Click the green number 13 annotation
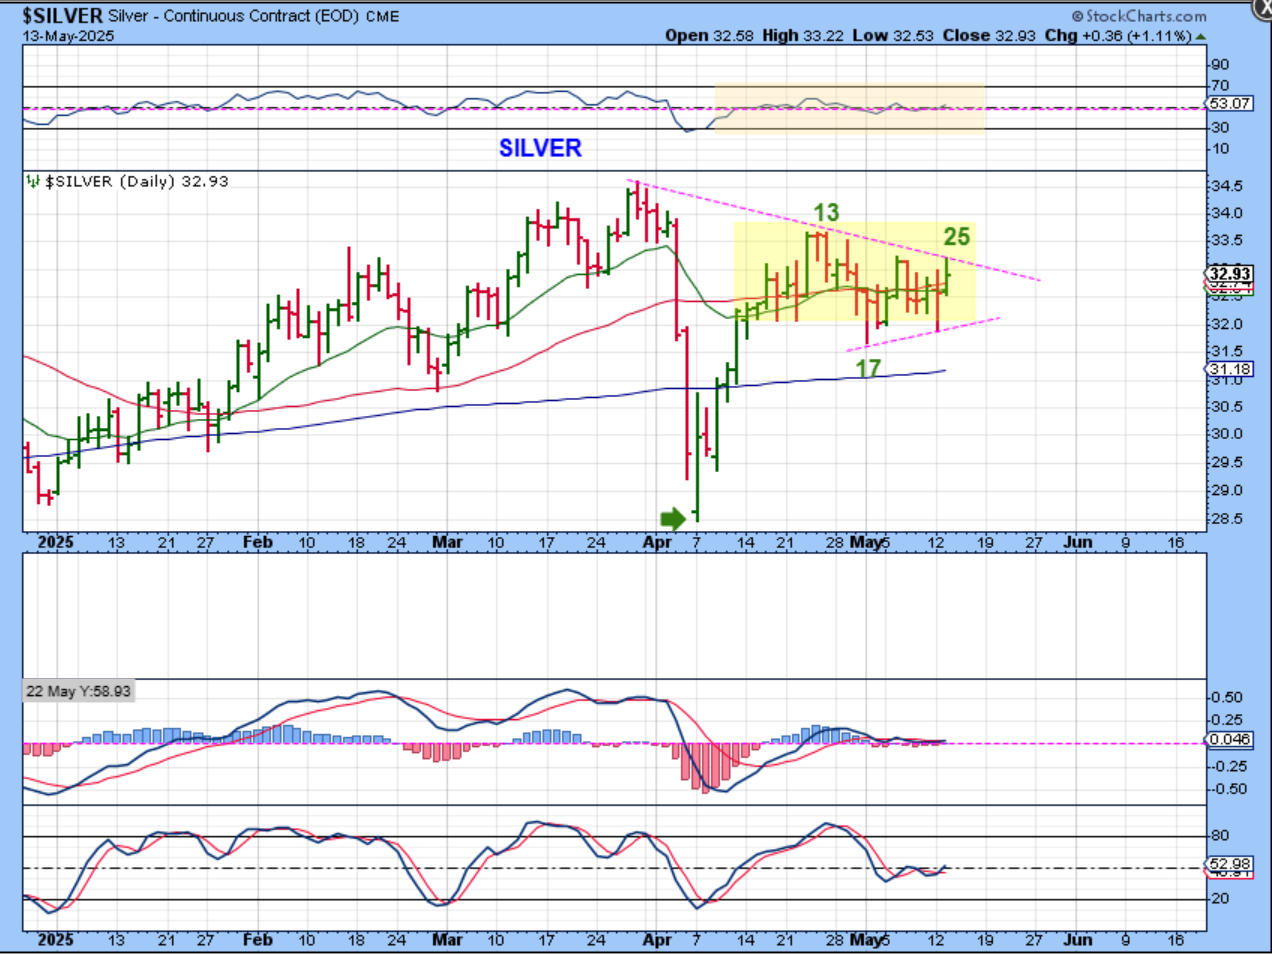The width and height of the screenshot is (1272, 954). point(826,212)
